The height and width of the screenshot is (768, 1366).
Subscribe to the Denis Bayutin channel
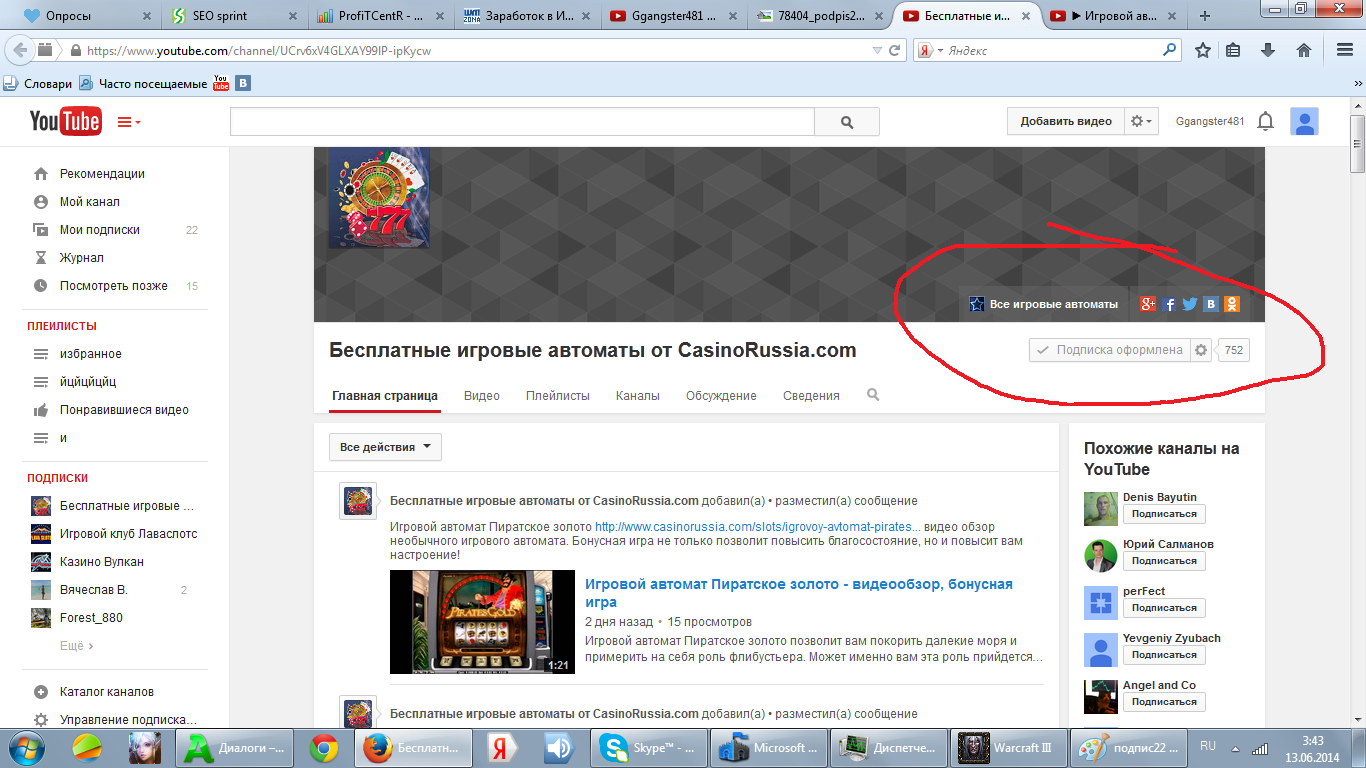[x=1164, y=514]
